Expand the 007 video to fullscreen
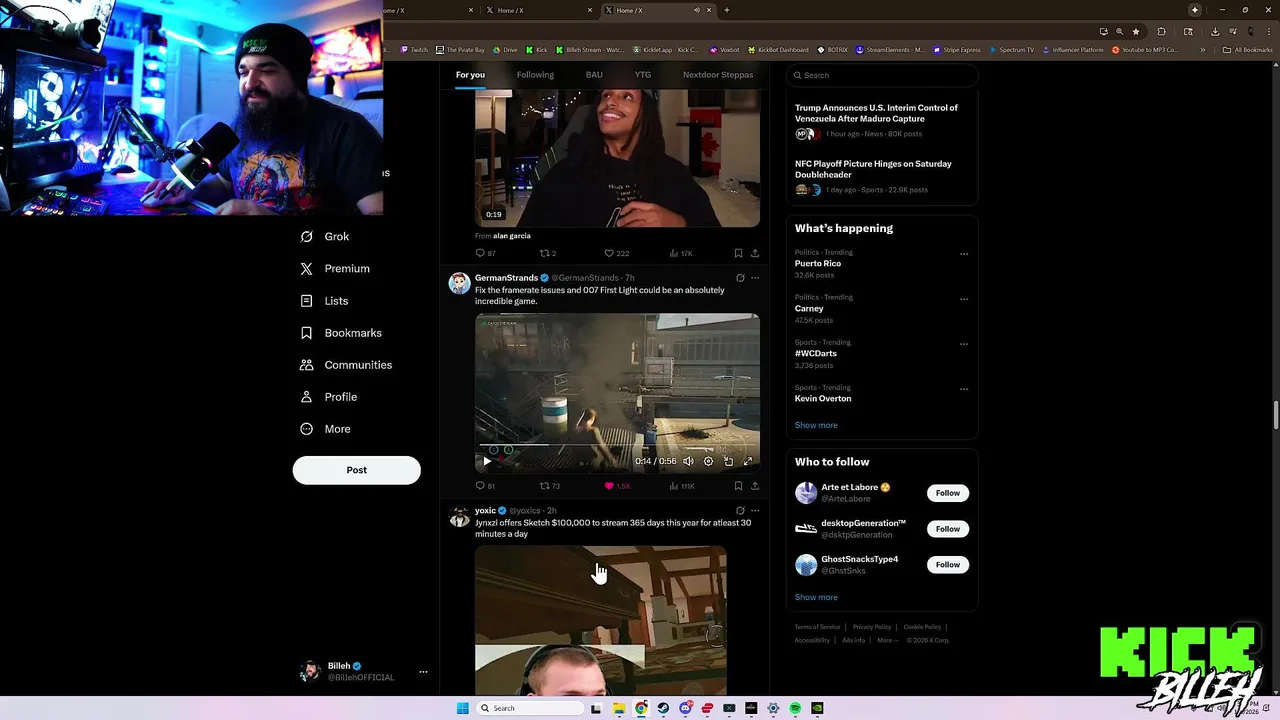This screenshot has height=720, width=1280. coord(747,461)
